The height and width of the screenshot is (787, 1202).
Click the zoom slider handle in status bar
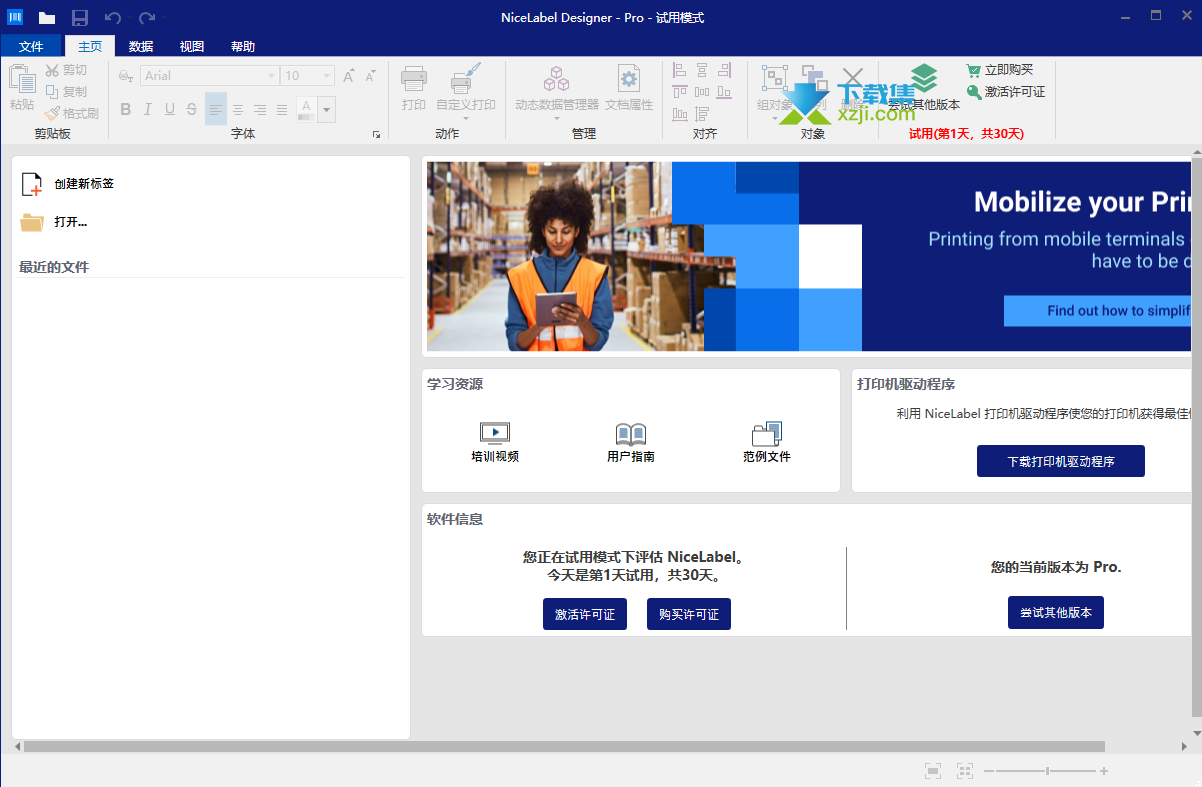click(x=1047, y=771)
